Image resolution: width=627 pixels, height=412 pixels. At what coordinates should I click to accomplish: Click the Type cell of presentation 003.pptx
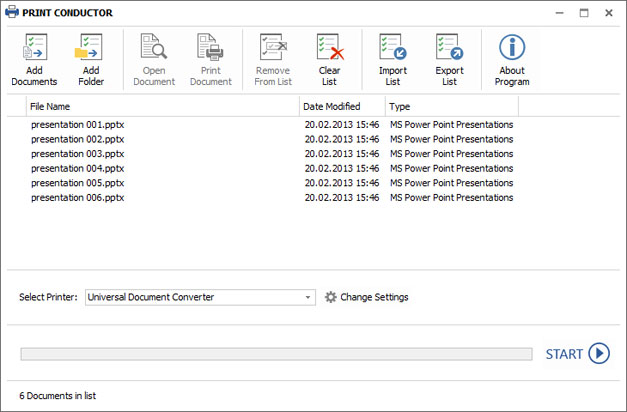451,154
